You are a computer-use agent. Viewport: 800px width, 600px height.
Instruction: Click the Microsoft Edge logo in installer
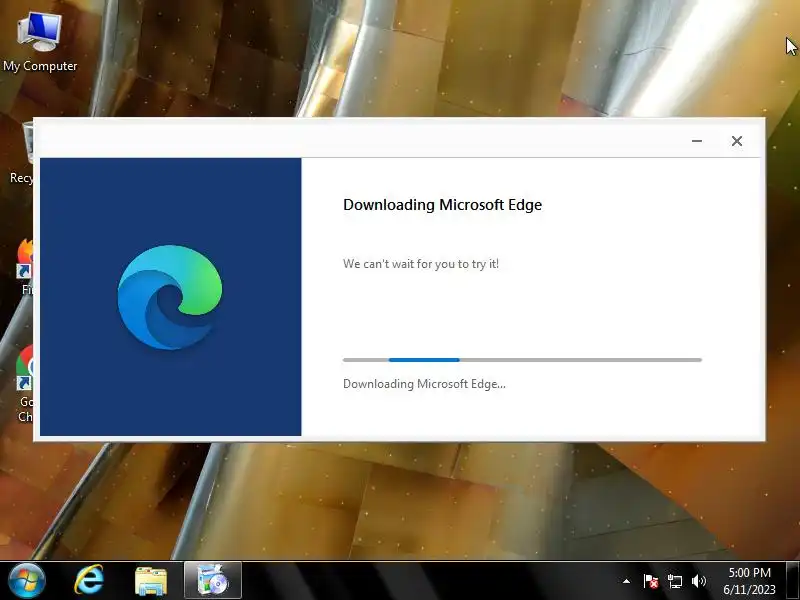pos(170,297)
